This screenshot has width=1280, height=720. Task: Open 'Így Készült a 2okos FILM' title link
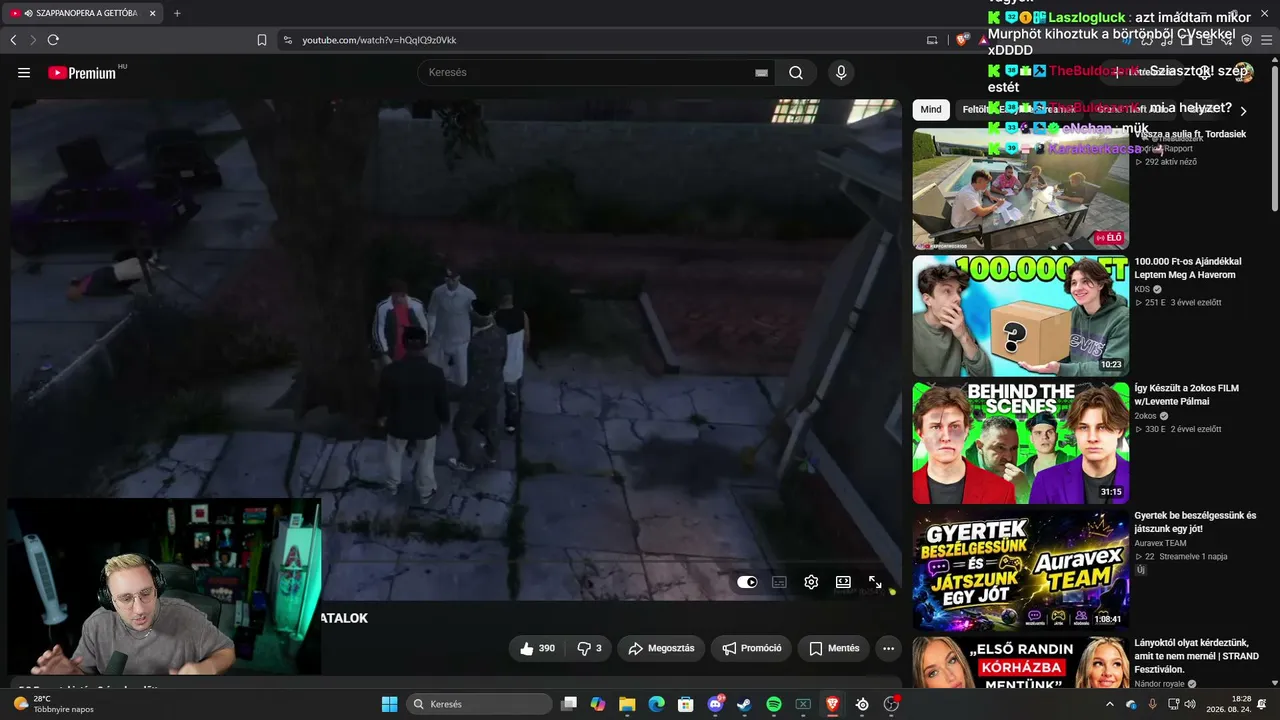coord(1186,395)
